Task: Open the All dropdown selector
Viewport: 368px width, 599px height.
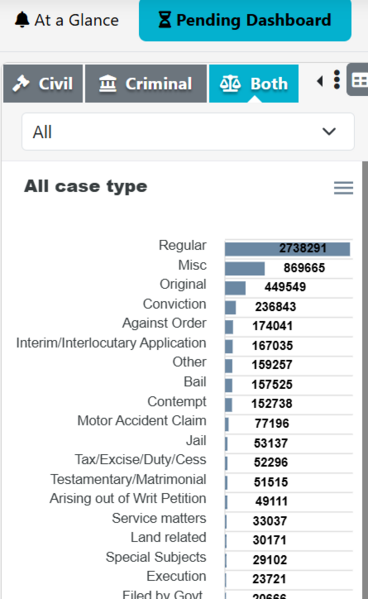Action: (188, 132)
